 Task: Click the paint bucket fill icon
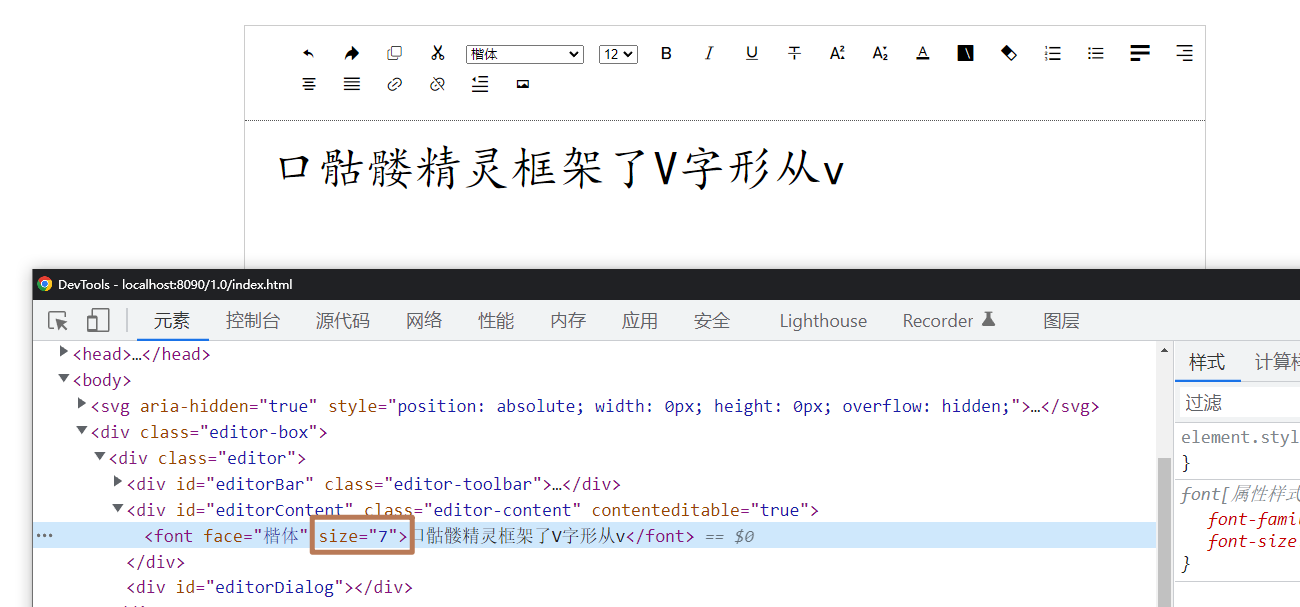pyautogui.click(x=1009, y=53)
